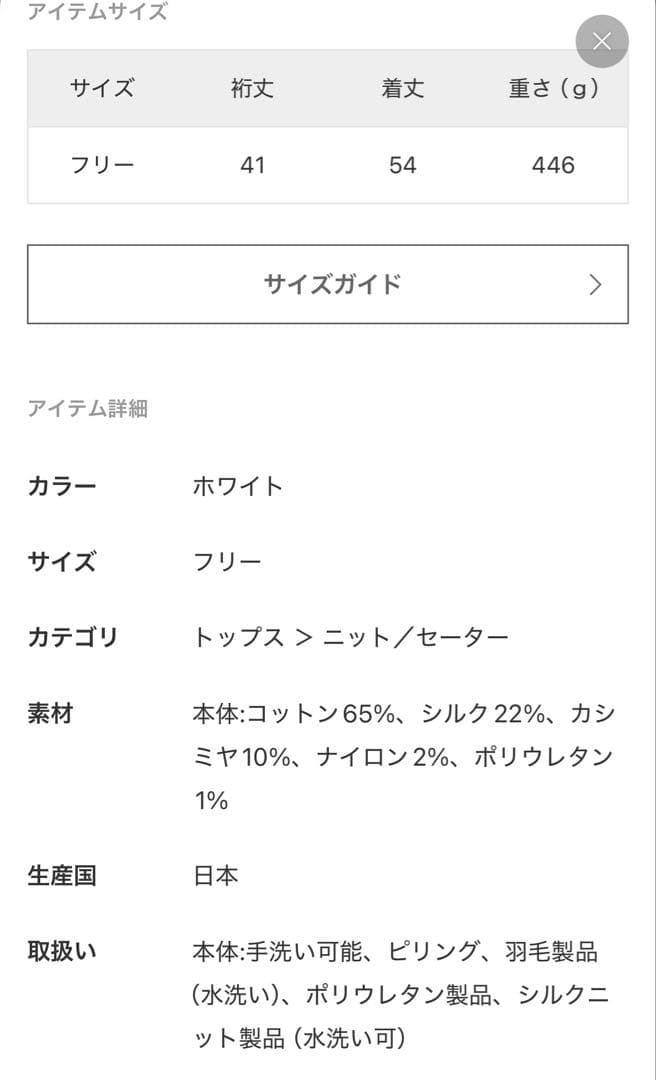Open the サイズガイド button
This screenshot has width=656, height=1080.
point(328,283)
